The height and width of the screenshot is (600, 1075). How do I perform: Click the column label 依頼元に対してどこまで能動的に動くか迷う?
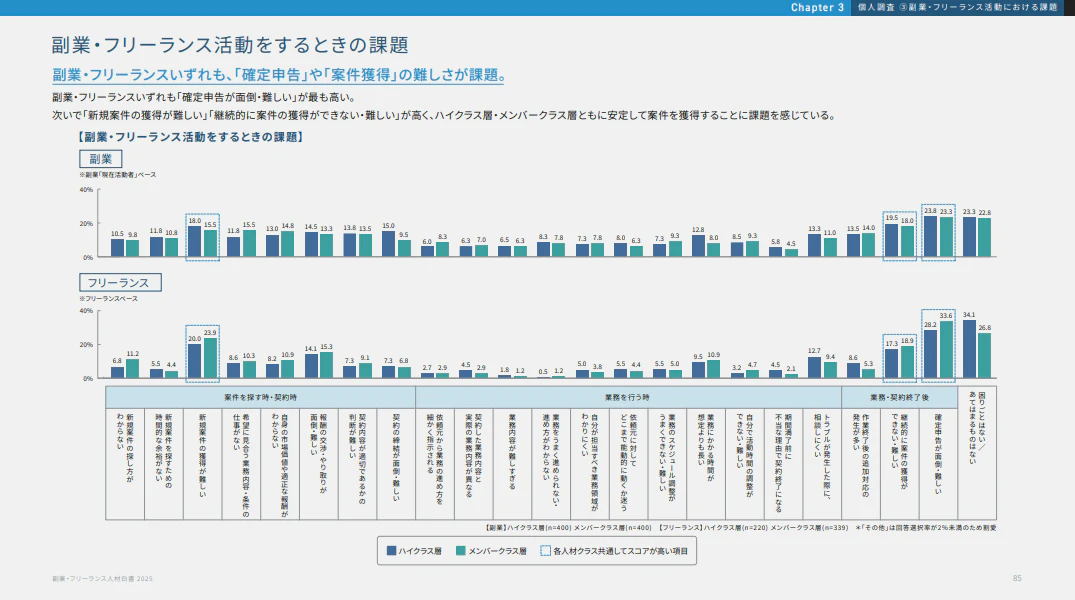(628, 461)
